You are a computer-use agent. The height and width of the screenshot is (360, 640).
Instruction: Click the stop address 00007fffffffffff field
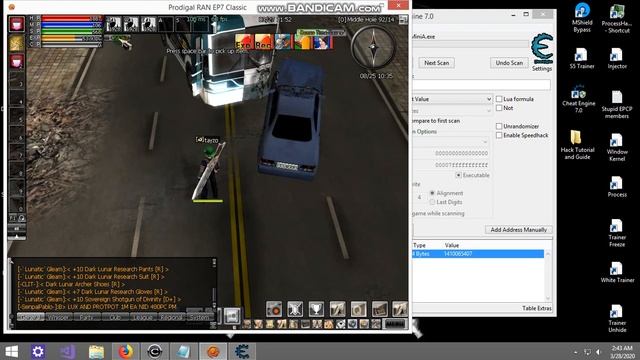click(452, 165)
